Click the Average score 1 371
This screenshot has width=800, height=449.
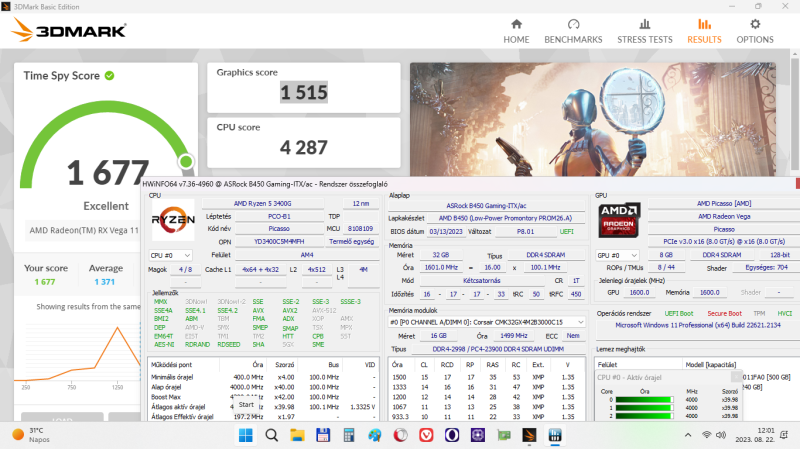tap(105, 282)
